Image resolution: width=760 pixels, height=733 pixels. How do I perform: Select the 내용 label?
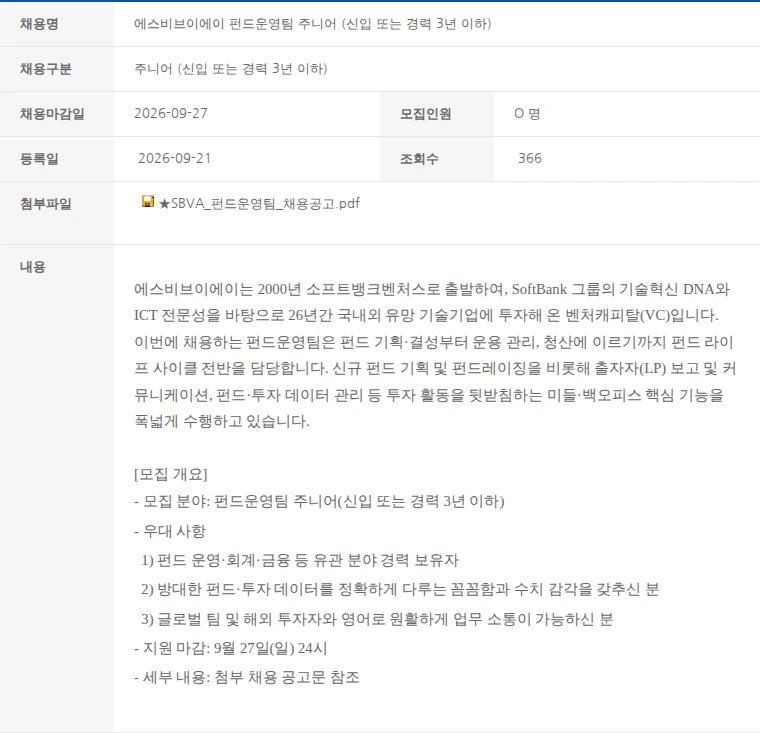coord(33,267)
